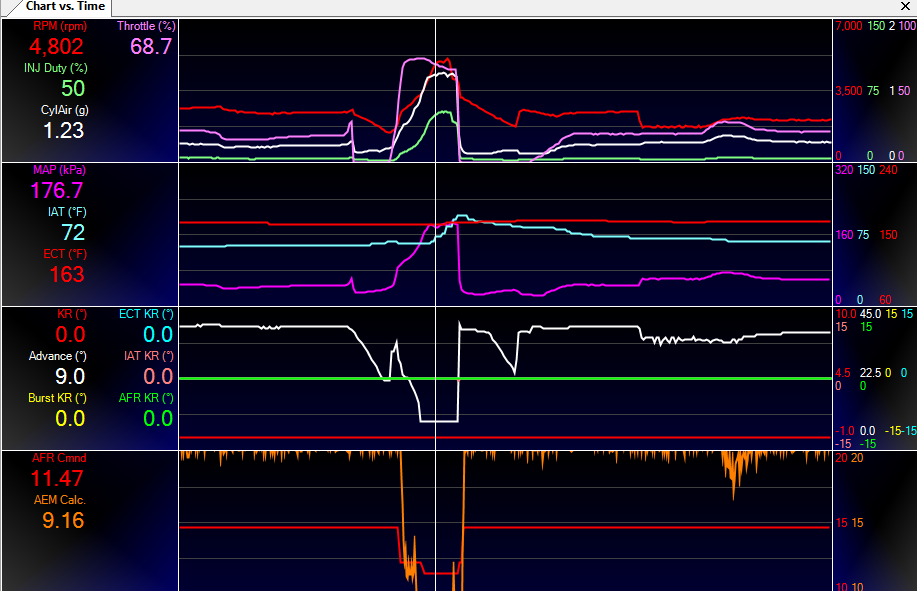Click the ECT KR (°) channel label
Image resolution: width=917 pixels, height=591 pixels.
click(x=146, y=314)
